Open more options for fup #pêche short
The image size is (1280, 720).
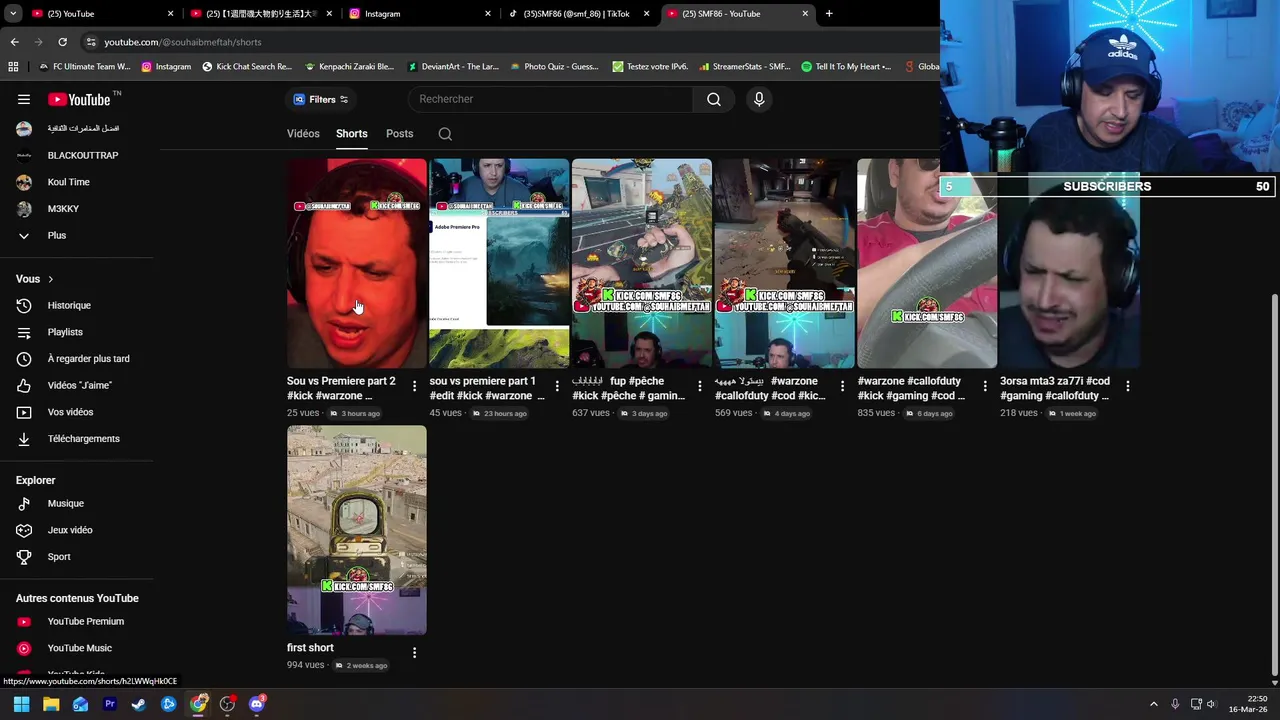tap(700, 386)
